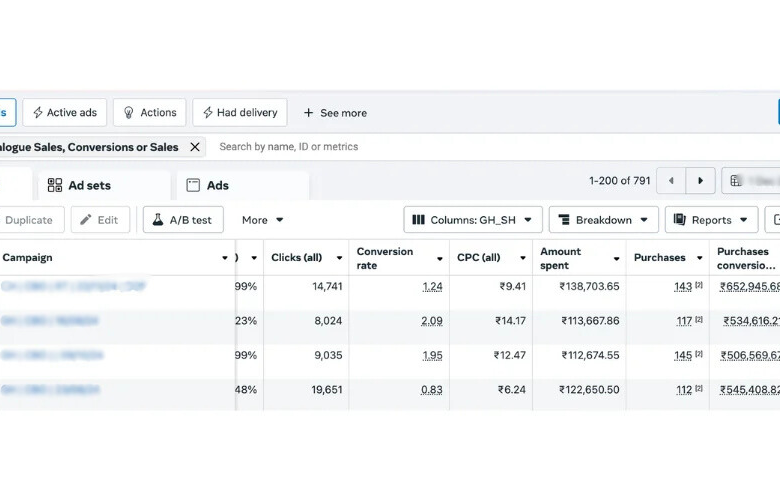The height and width of the screenshot is (500, 780).
Task: Select the Had delivery filter
Action: click(x=239, y=113)
